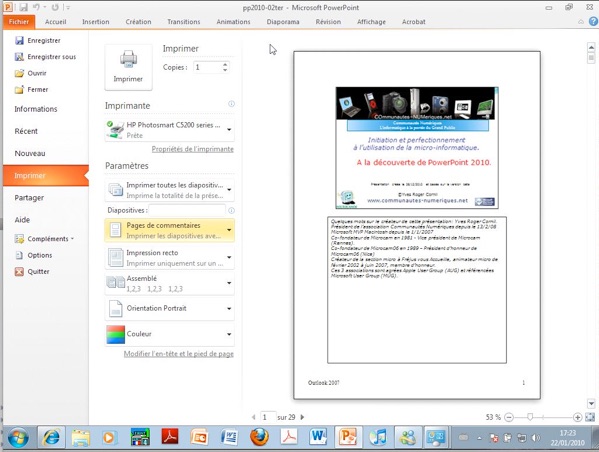Click the 53 % zoom level text
This screenshot has width=599, height=452.
coord(493,417)
